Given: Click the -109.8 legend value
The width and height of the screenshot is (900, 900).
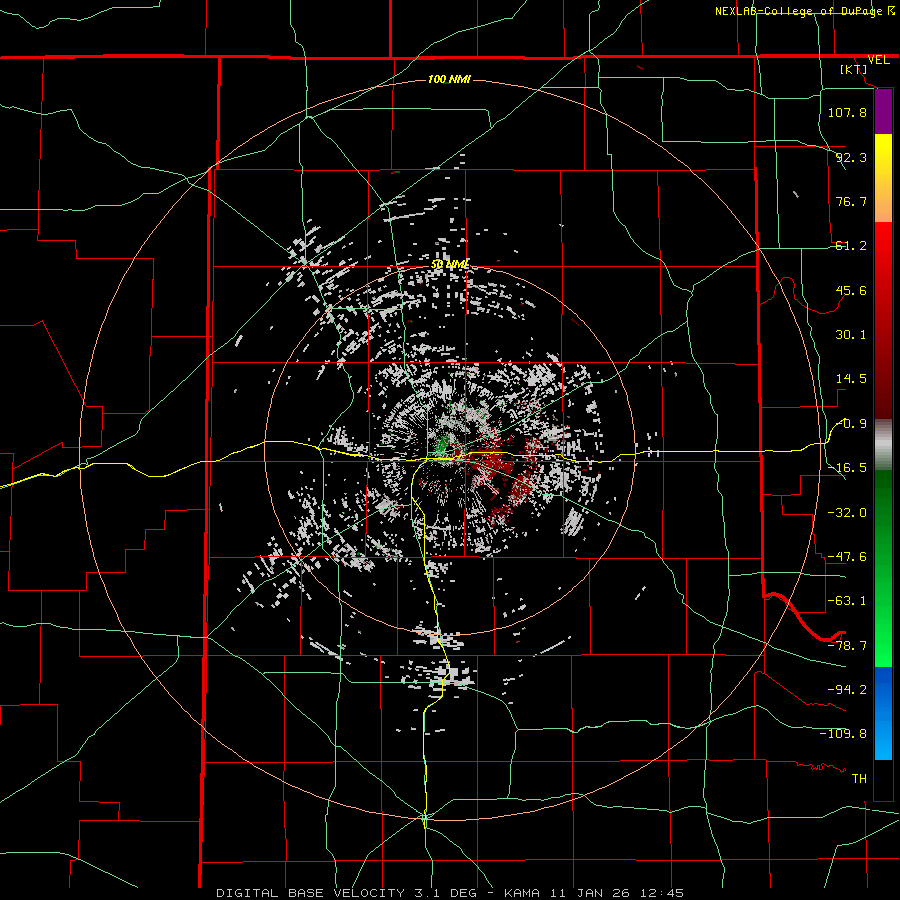Looking at the screenshot, I should 843,734.
